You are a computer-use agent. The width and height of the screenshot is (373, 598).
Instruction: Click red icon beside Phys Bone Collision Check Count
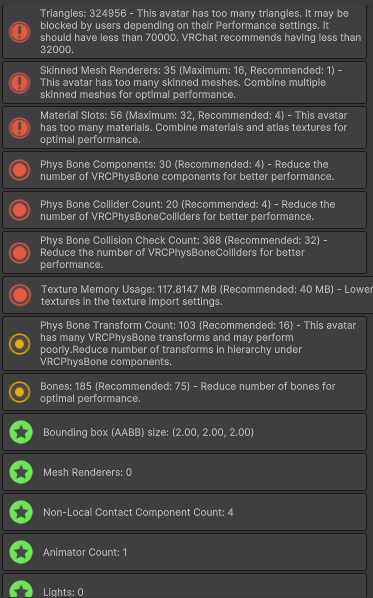point(19,252)
